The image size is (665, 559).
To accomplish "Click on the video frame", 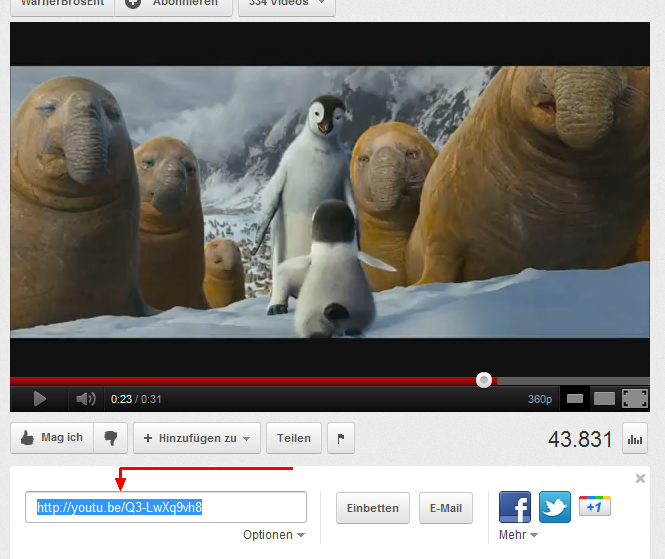I will tap(330, 201).
